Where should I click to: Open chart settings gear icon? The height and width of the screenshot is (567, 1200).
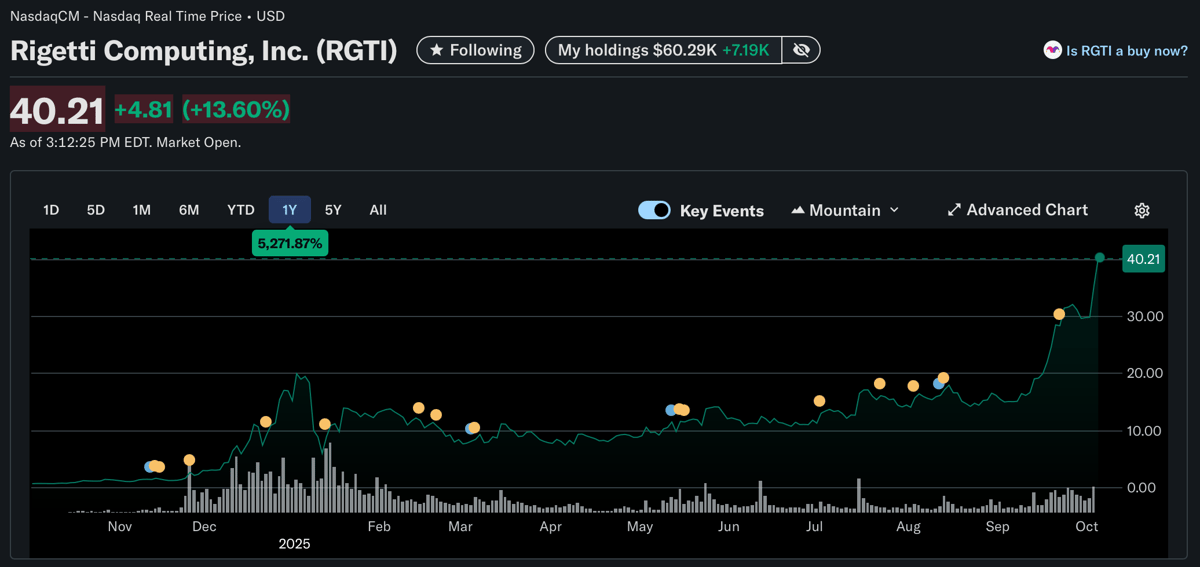tap(1142, 210)
